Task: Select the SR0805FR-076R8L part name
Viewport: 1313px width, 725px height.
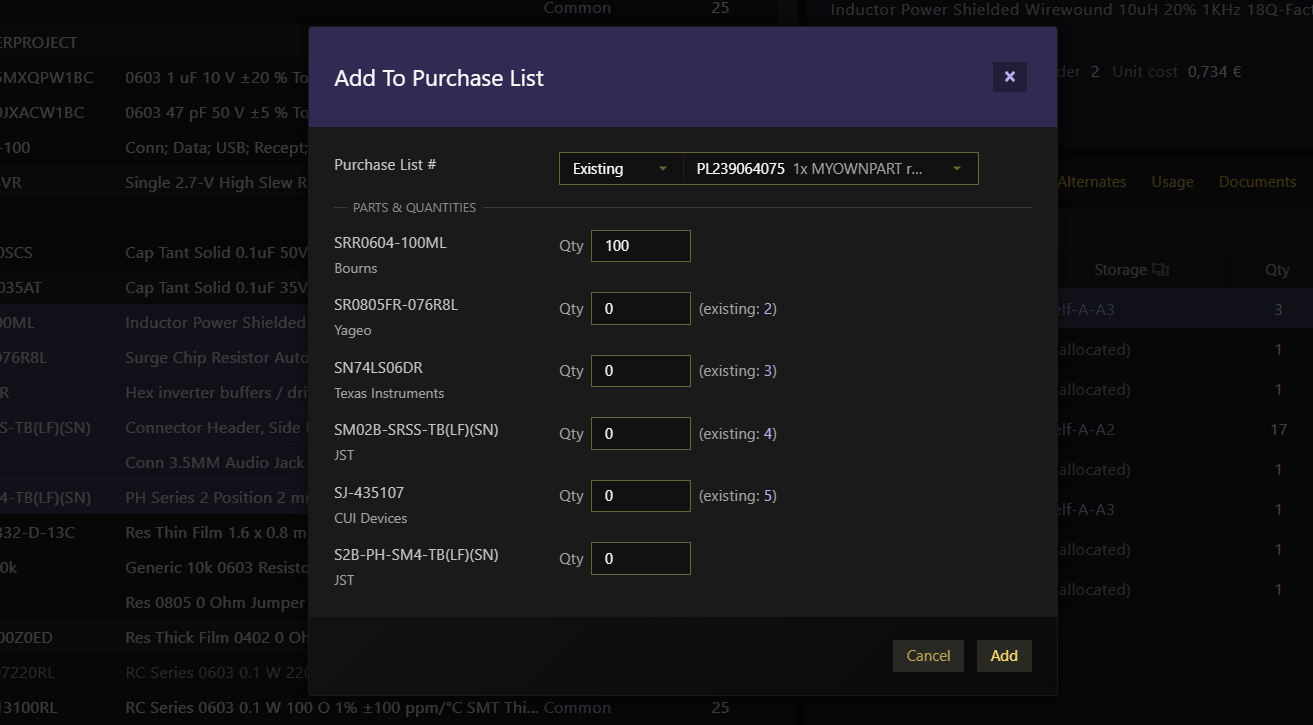Action: coord(396,305)
